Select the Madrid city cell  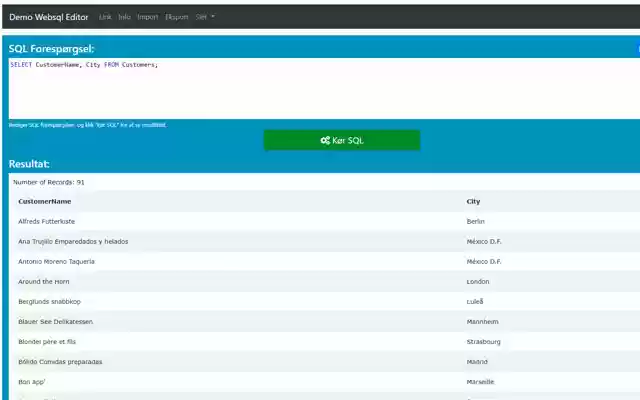[x=477, y=362]
